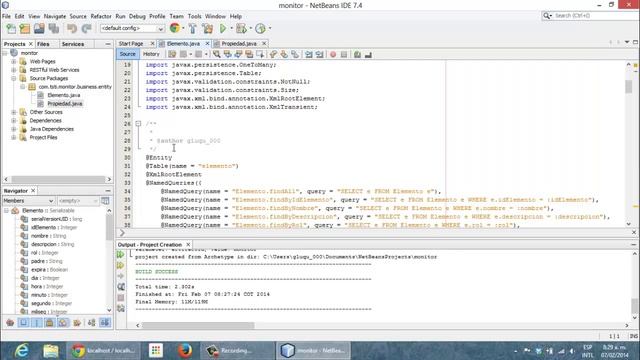
Task: Select Propiedad.java in the Projects tree
Action: [65, 104]
